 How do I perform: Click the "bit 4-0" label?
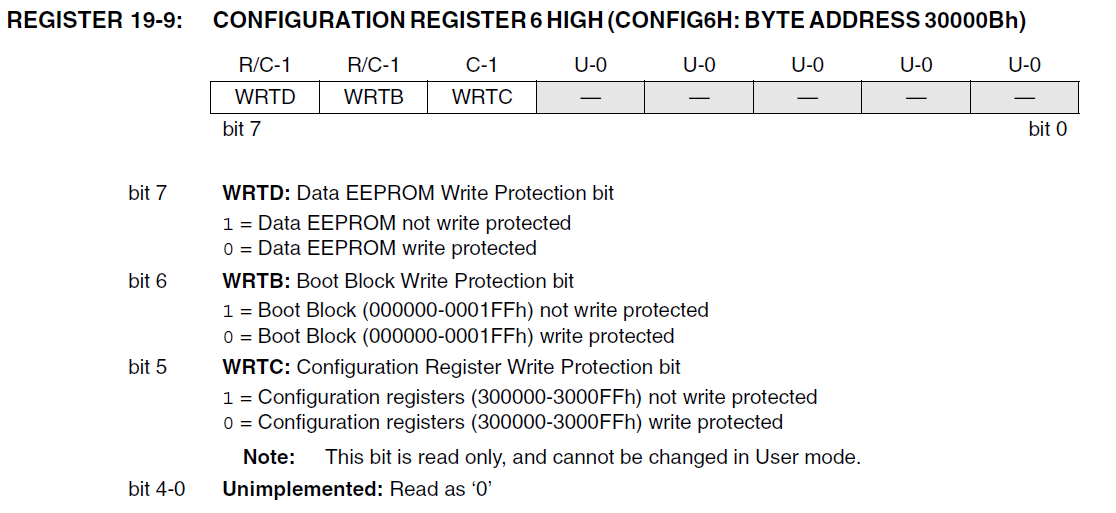coord(156,490)
